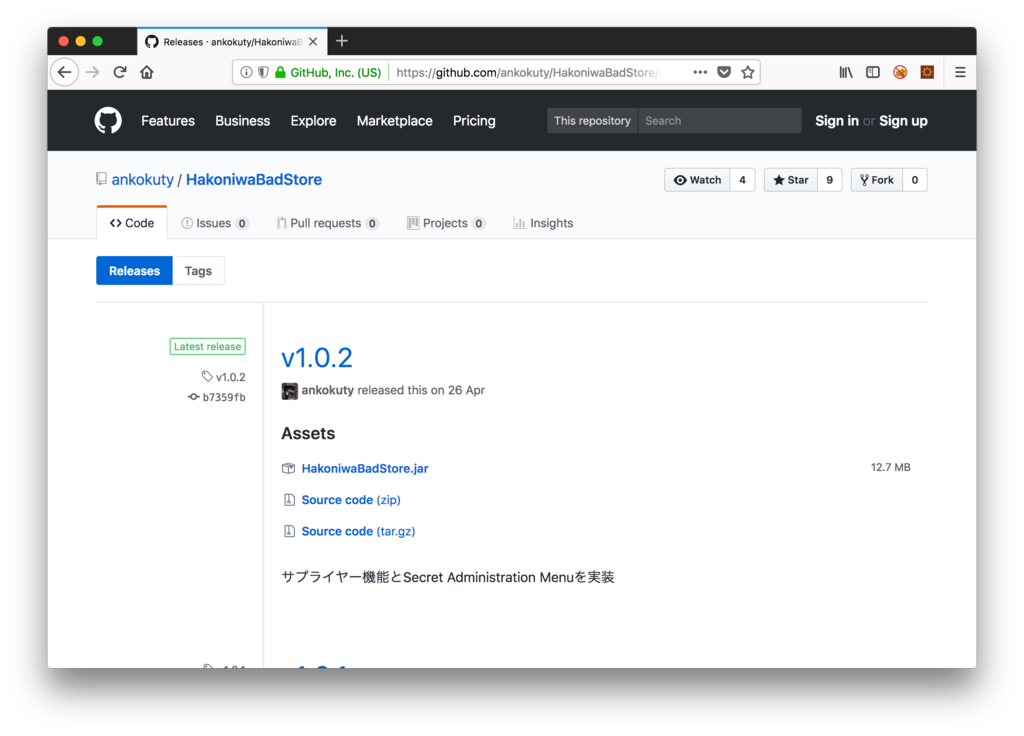
Task: Show sidebars using the sidebar icon
Action: pyautogui.click(x=872, y=72)
